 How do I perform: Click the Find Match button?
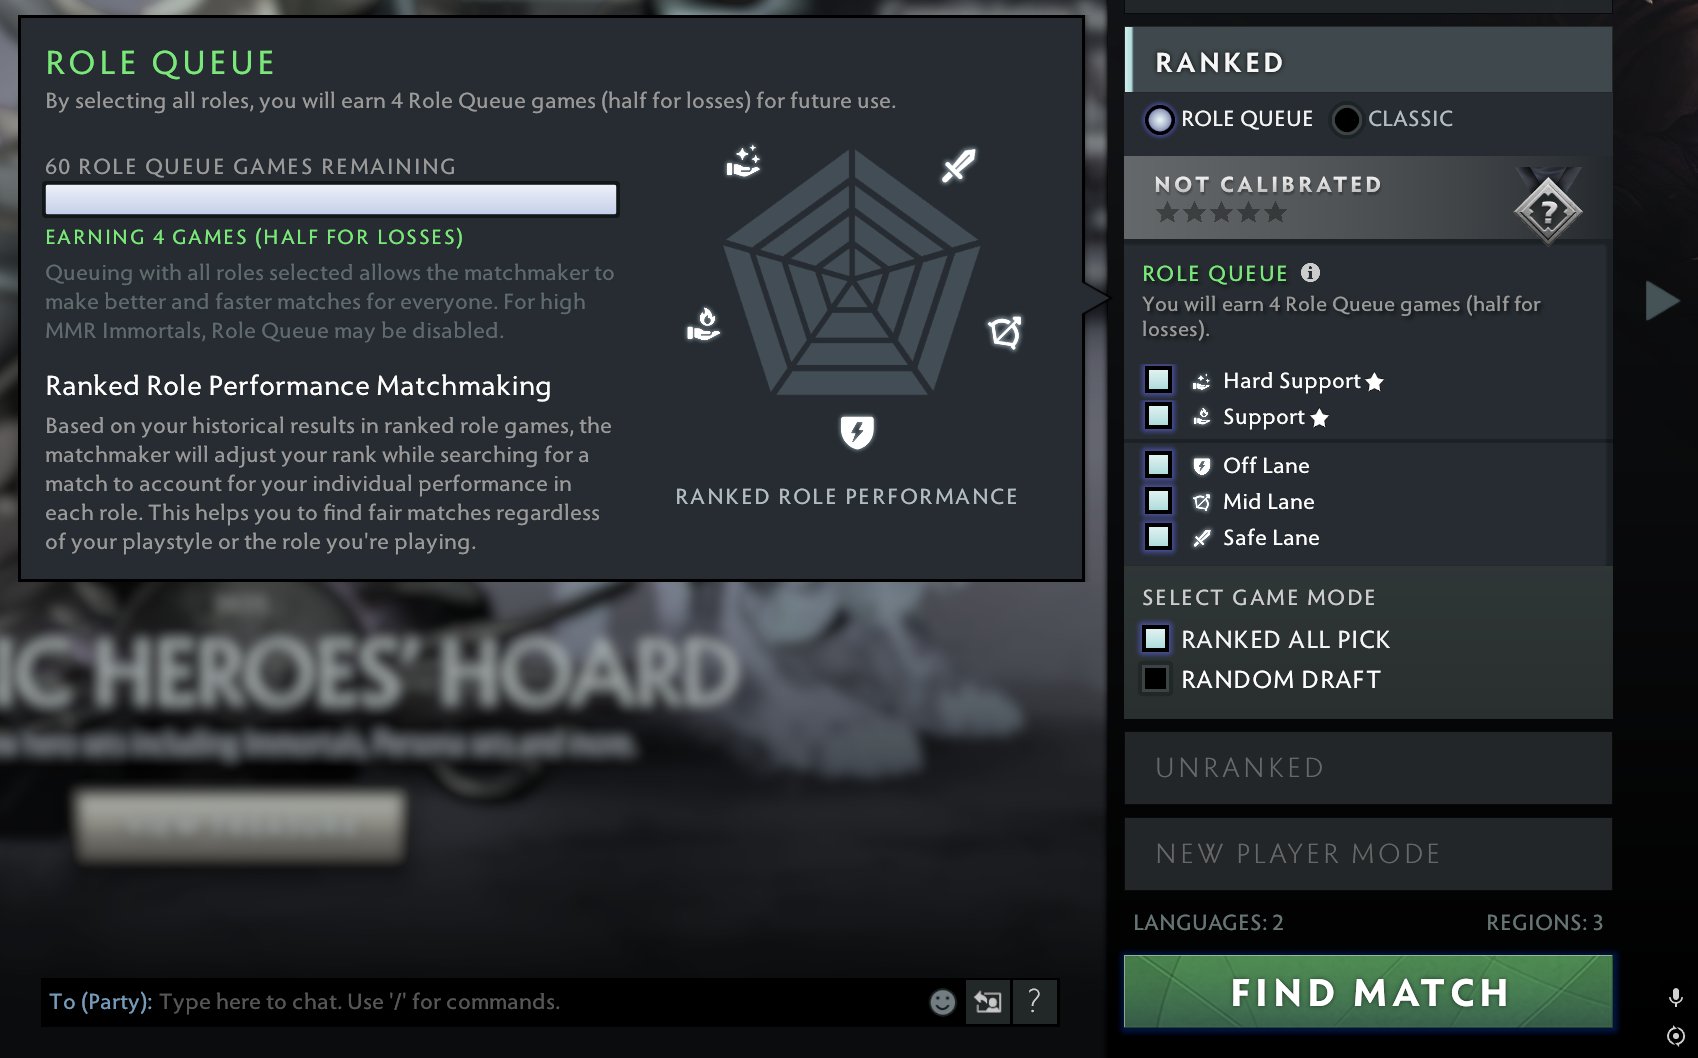click(1368, 991)
